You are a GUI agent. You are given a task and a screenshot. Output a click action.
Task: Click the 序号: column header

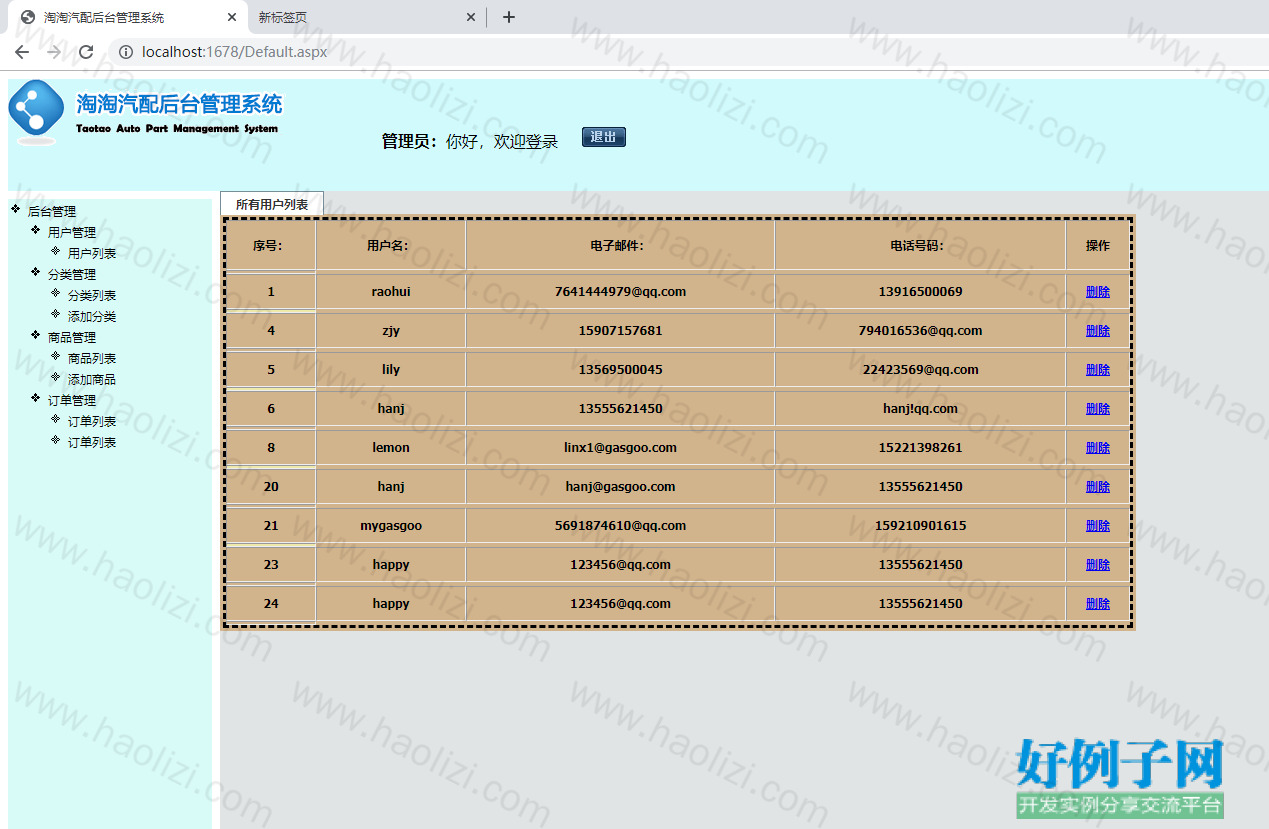pos(270,245)
